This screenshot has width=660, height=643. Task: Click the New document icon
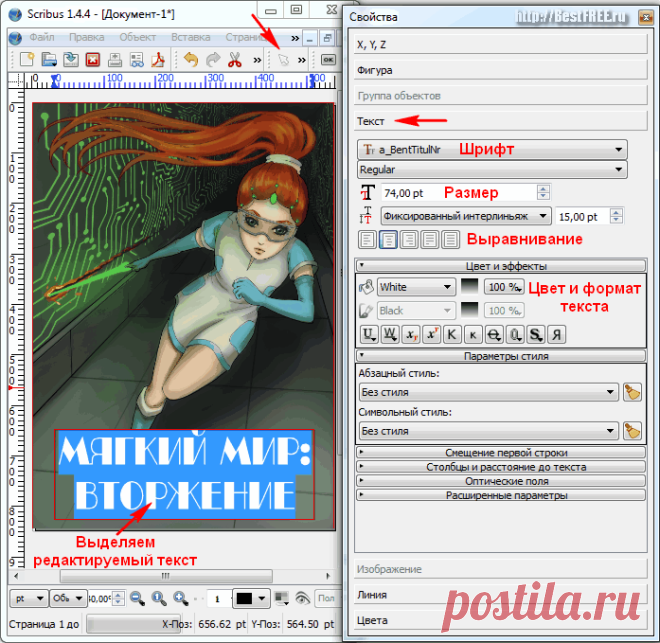tap(27, 59)
